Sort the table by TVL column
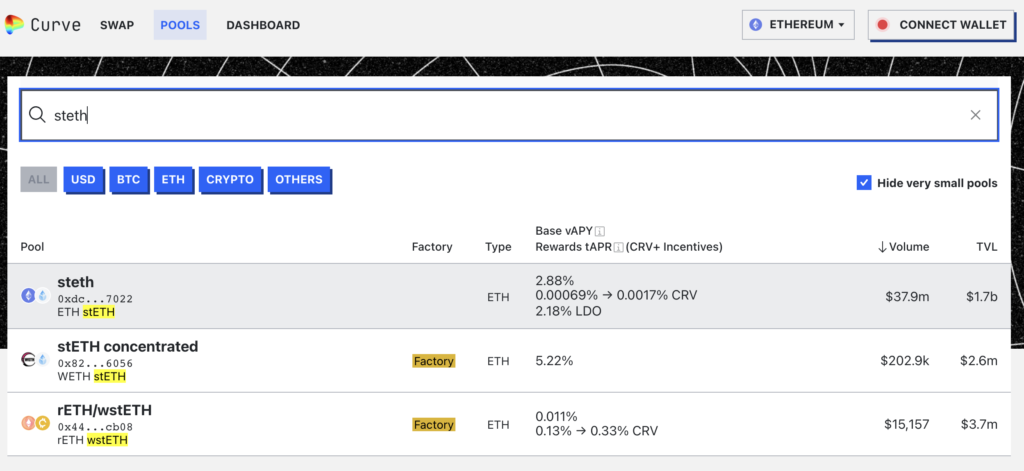The image size is (1024, 471). pyautogui.click(x=987, y=247)
